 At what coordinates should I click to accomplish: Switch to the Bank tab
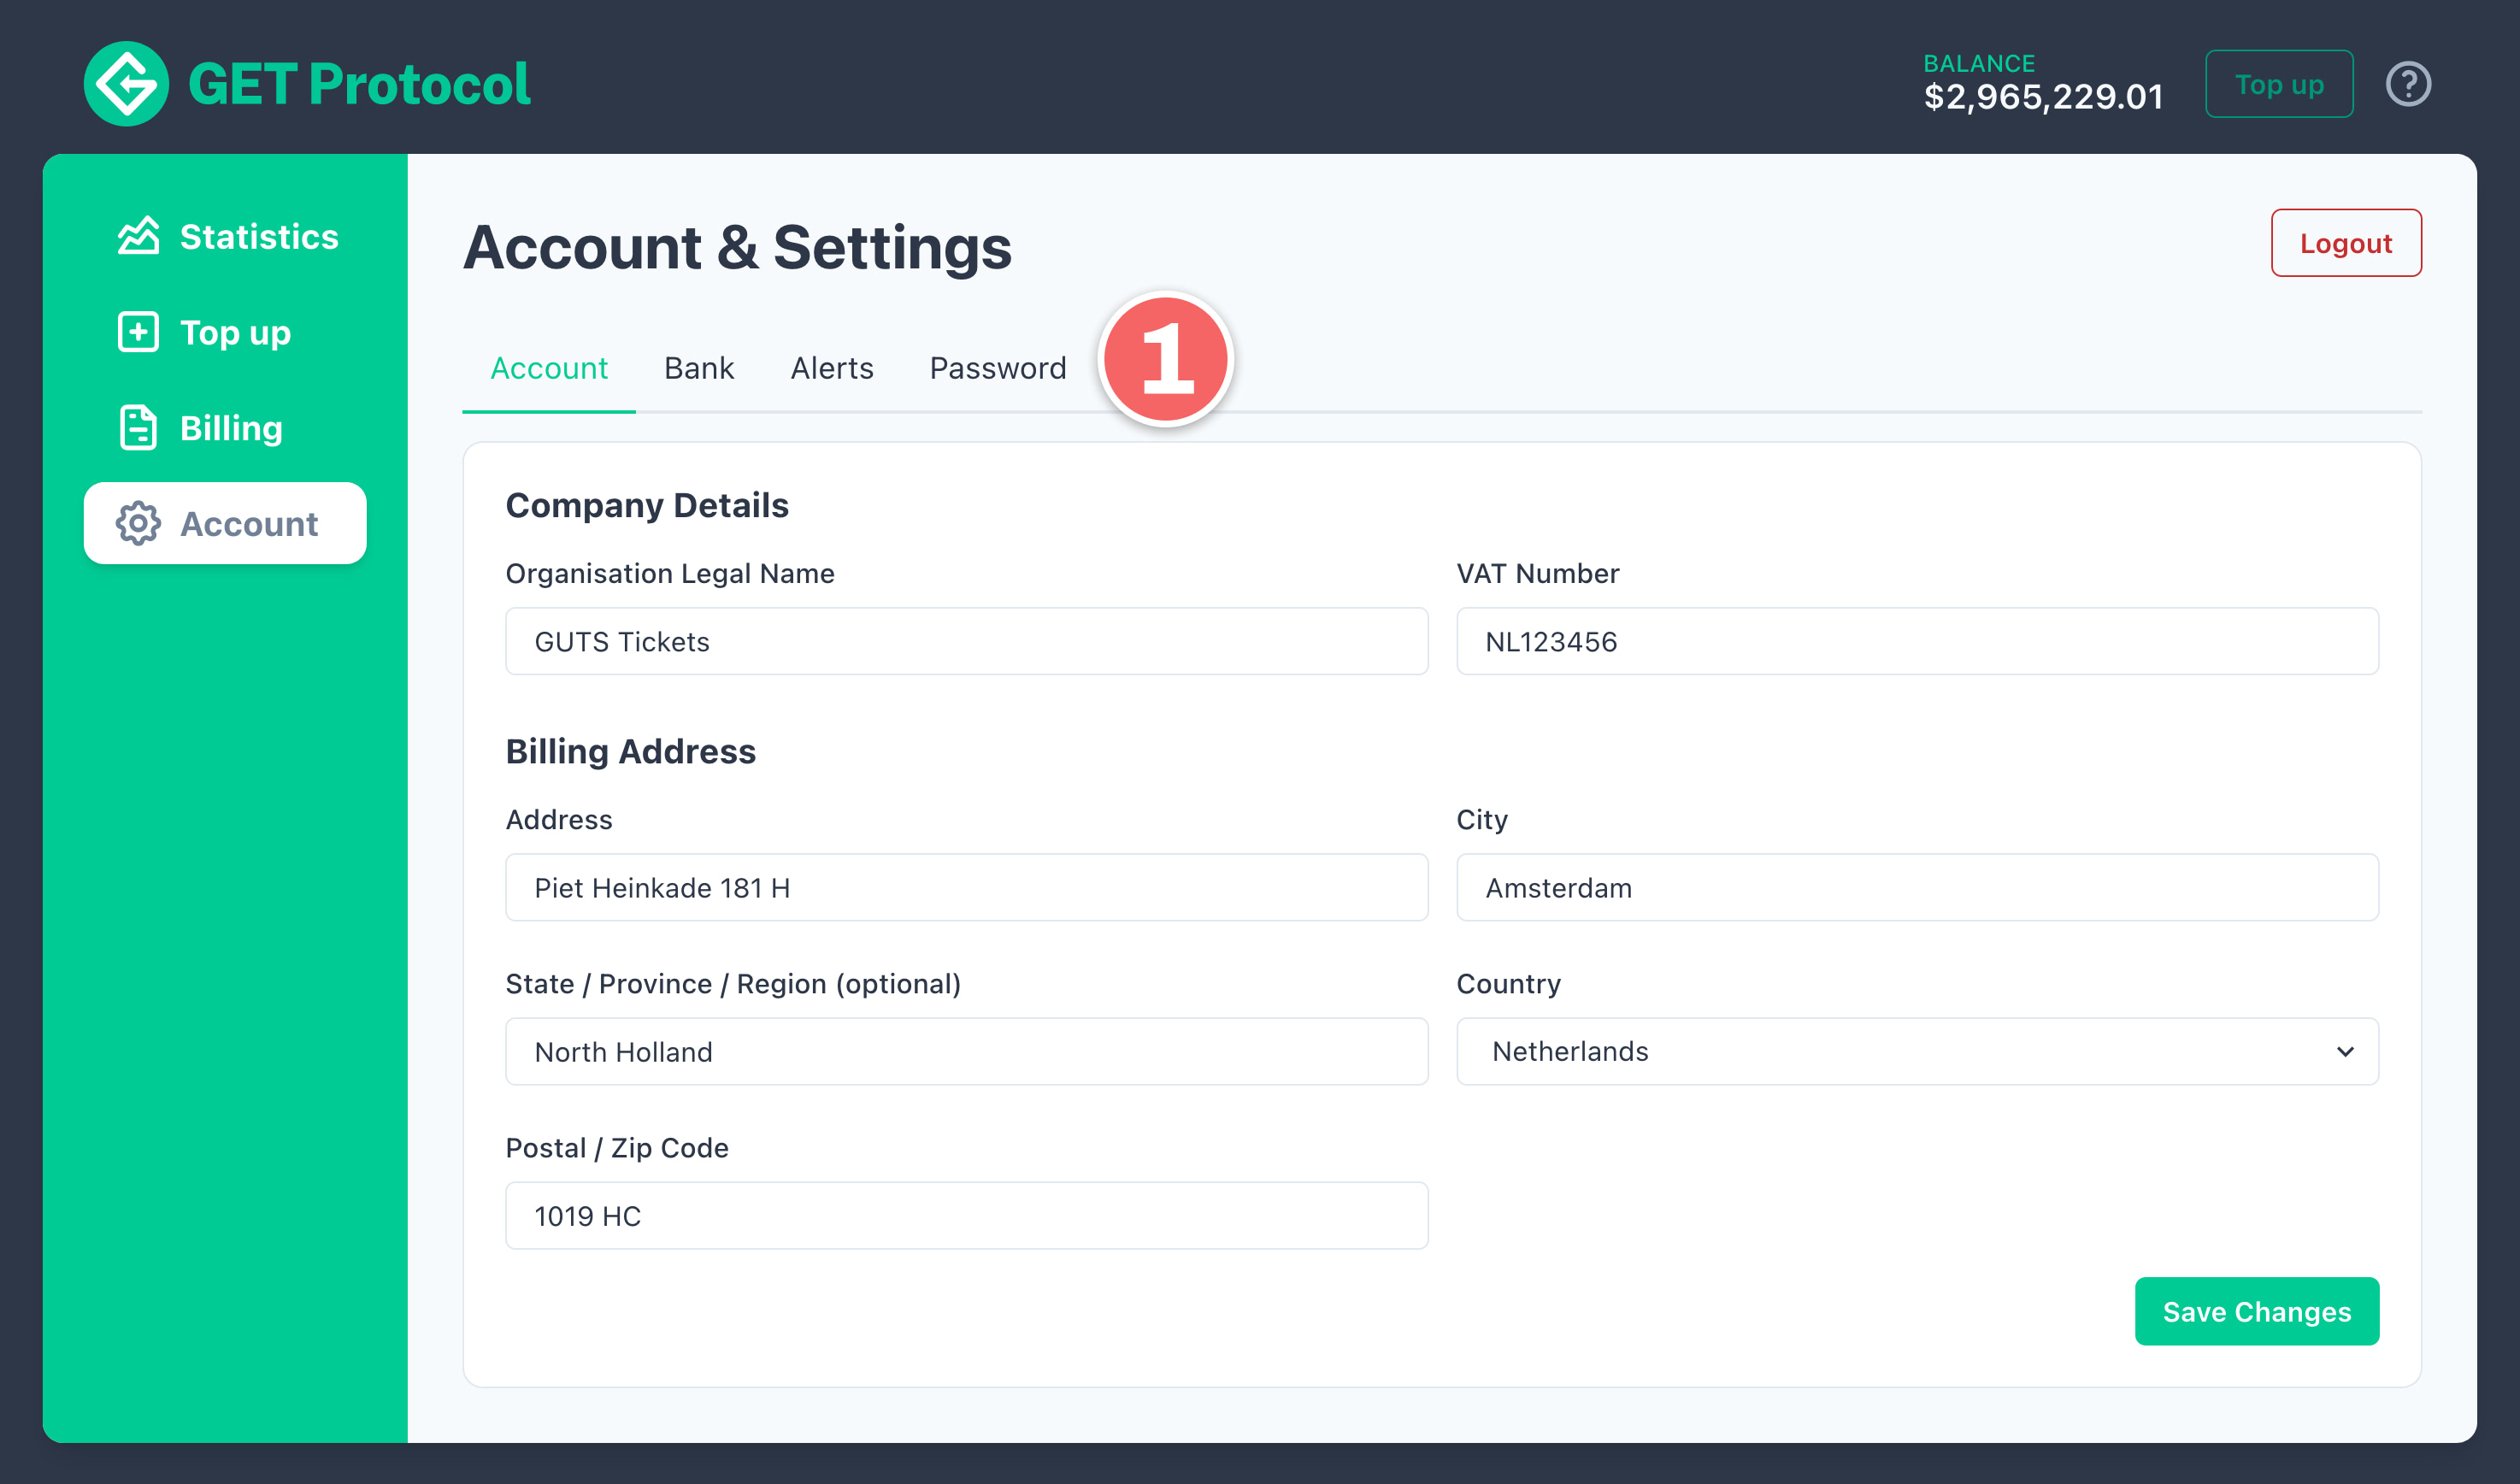(x=698, y=368)
